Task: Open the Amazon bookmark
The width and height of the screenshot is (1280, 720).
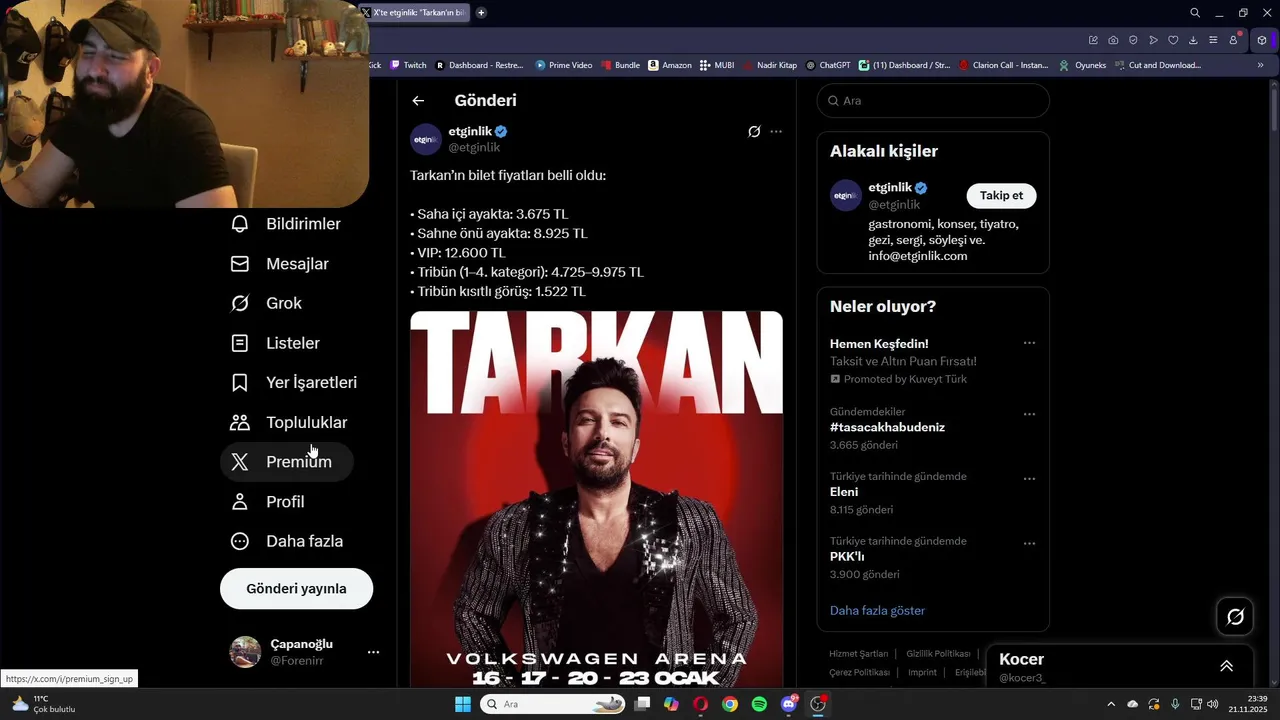Action: 670,65
